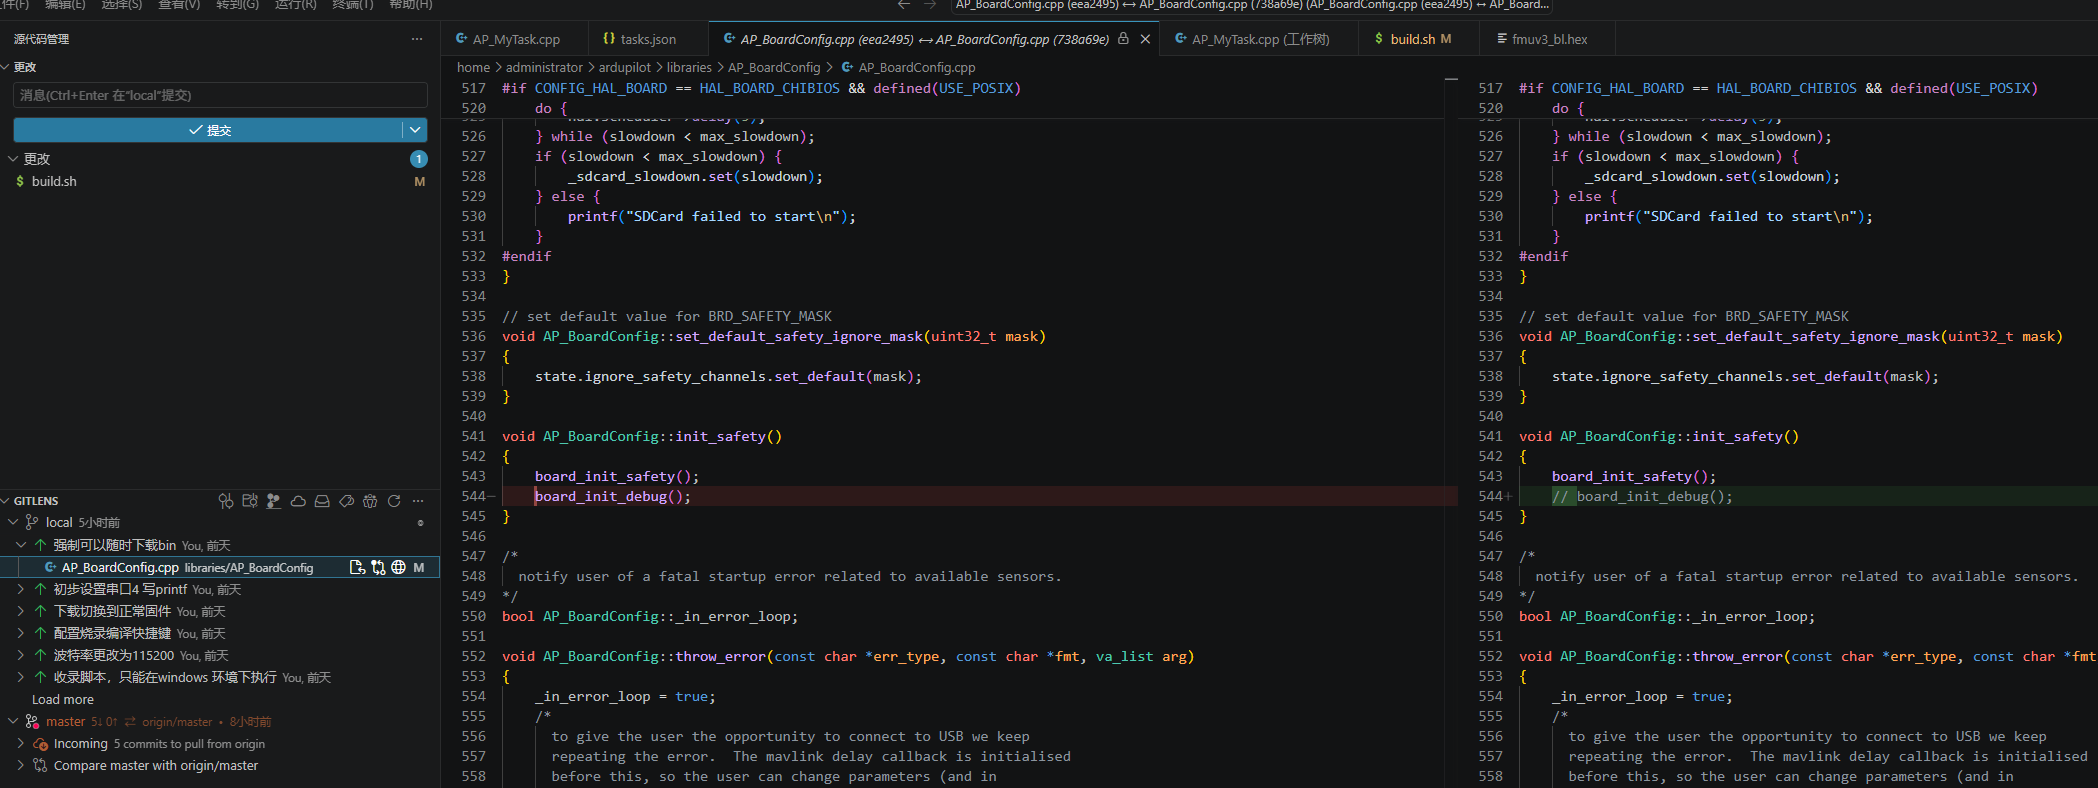Screen dimensions: 2098x788
Task: Click navigate back arrow in title bar
Action: pos(904,5)
